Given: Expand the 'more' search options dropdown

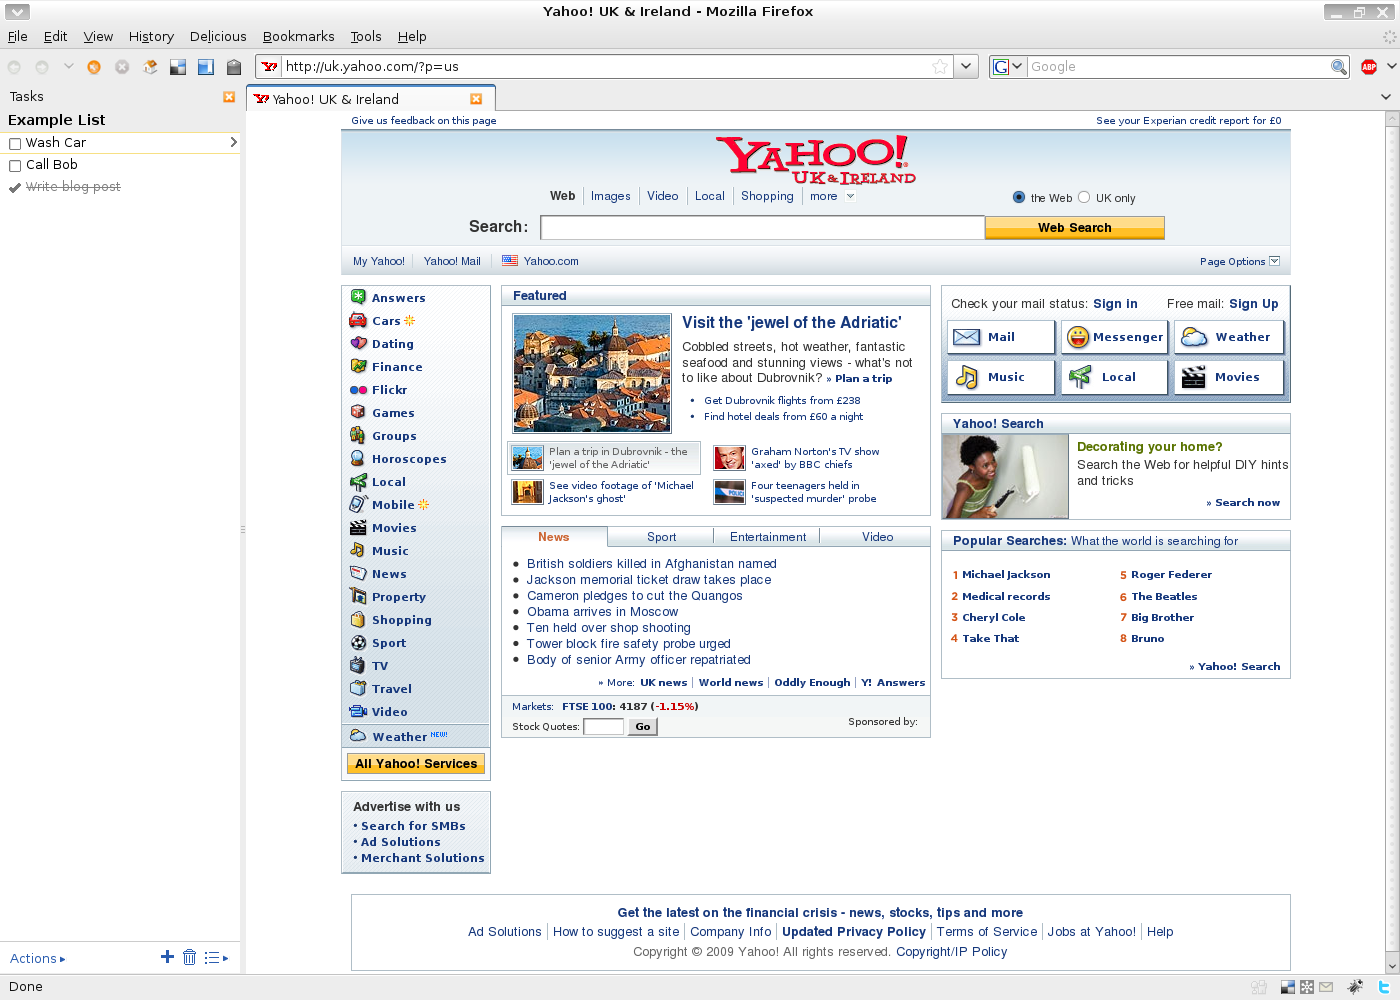Looking at the screenshot, I should point(850,196).
